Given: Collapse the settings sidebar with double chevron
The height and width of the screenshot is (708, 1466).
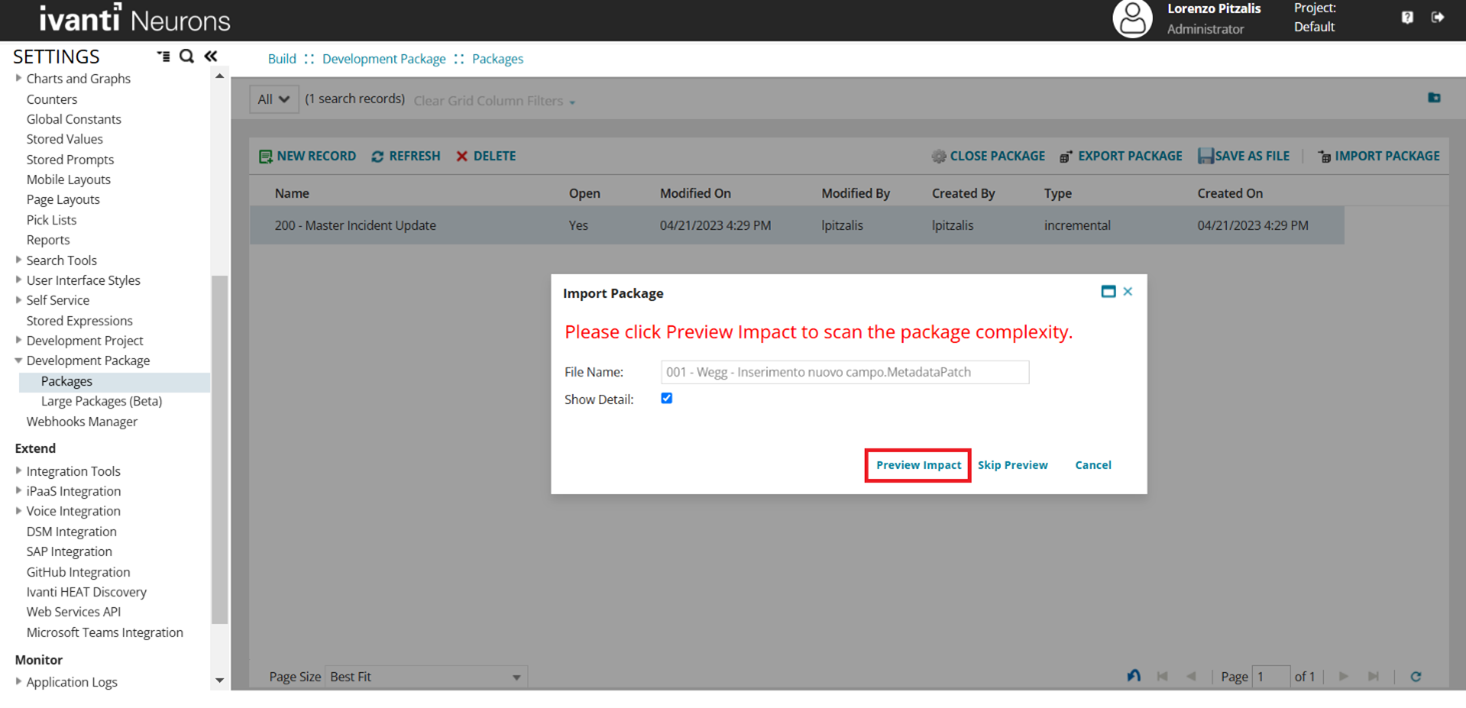Looking at the screenshot, I should [x=210, y=56].
